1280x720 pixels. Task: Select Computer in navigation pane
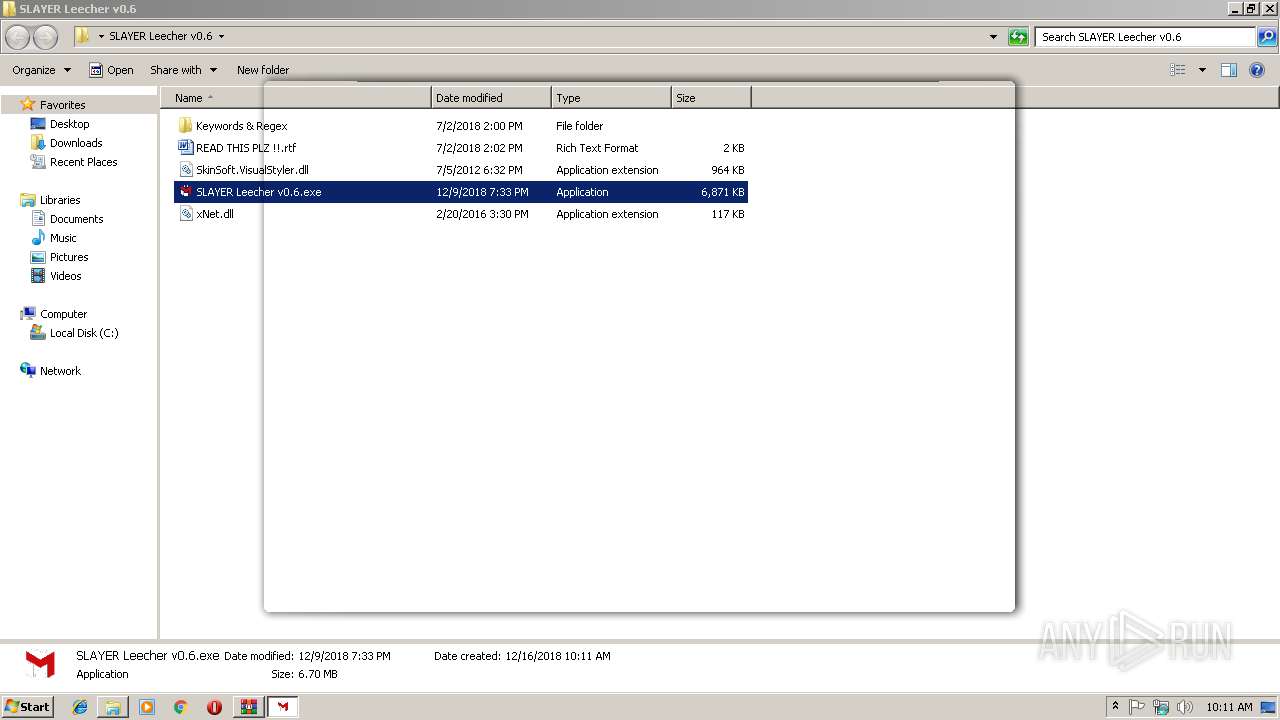tap(63, 314)
